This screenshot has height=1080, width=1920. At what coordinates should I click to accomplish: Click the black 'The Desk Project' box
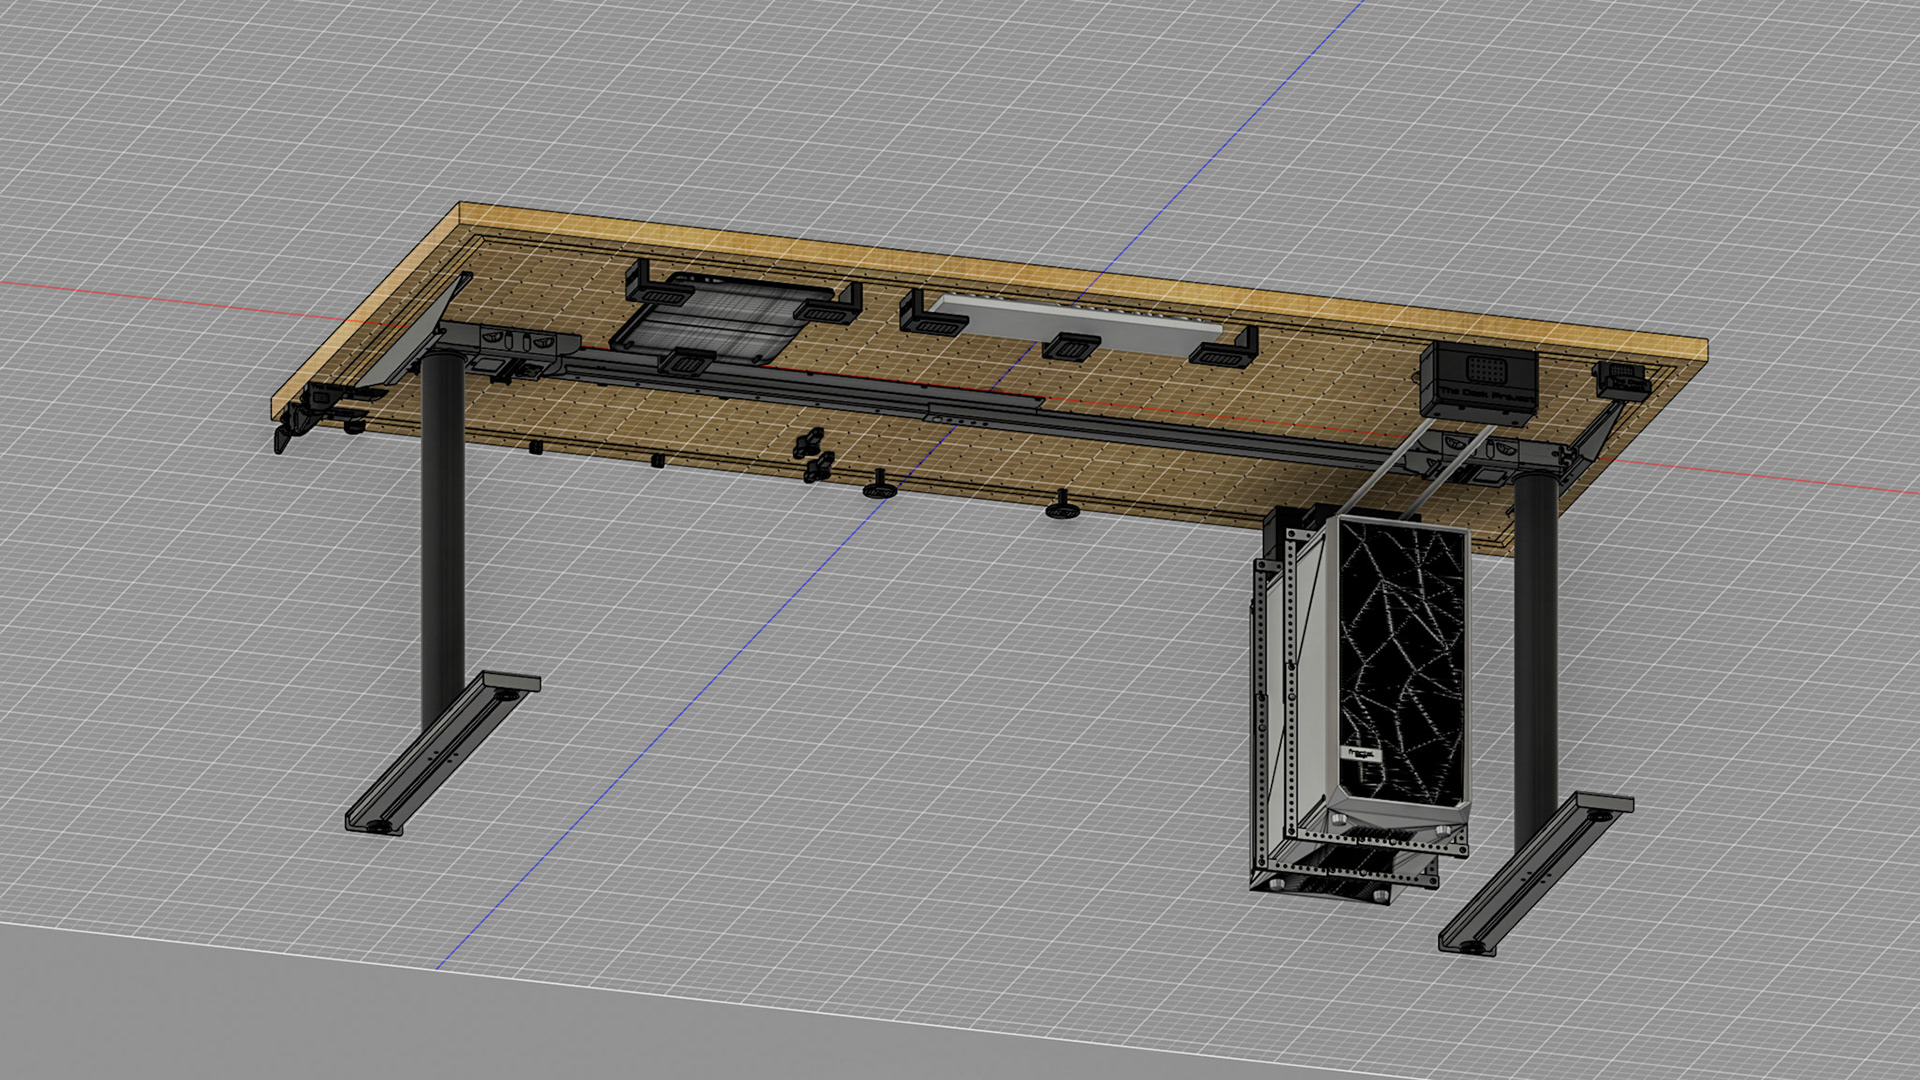[1478, 382]
